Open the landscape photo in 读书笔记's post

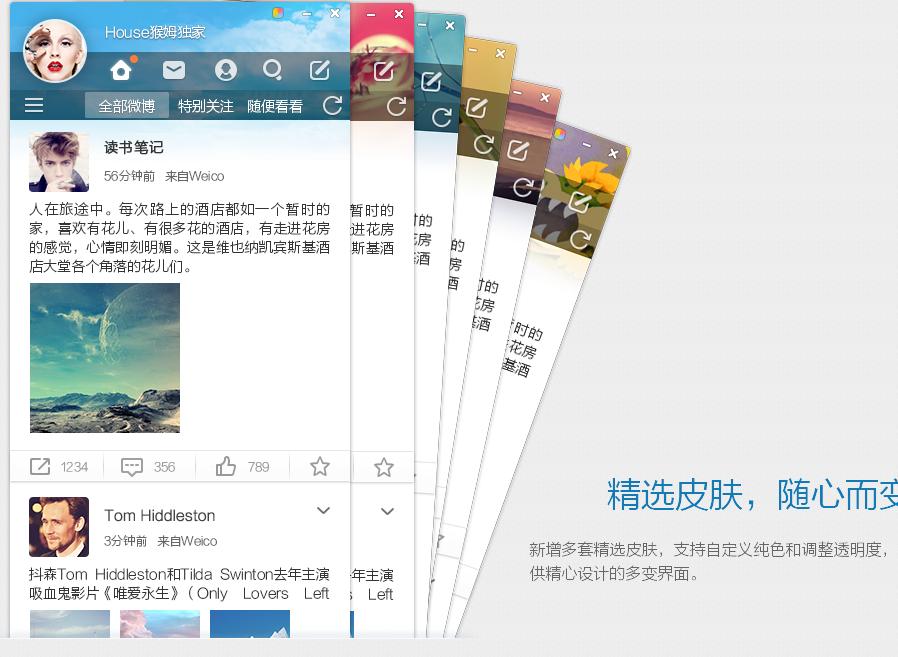pyautogui.click(x=104, y=357)
